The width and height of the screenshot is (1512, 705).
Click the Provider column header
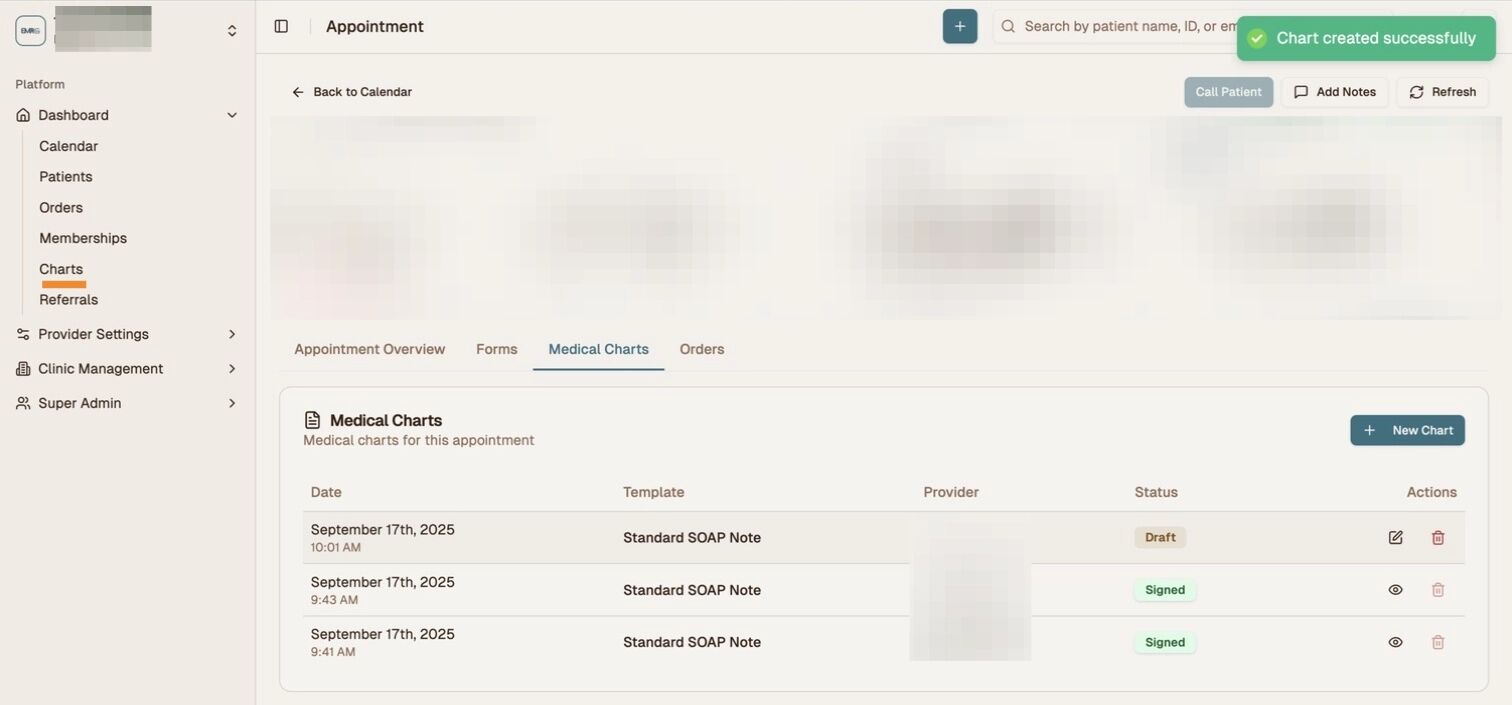[x=951, y=492]
